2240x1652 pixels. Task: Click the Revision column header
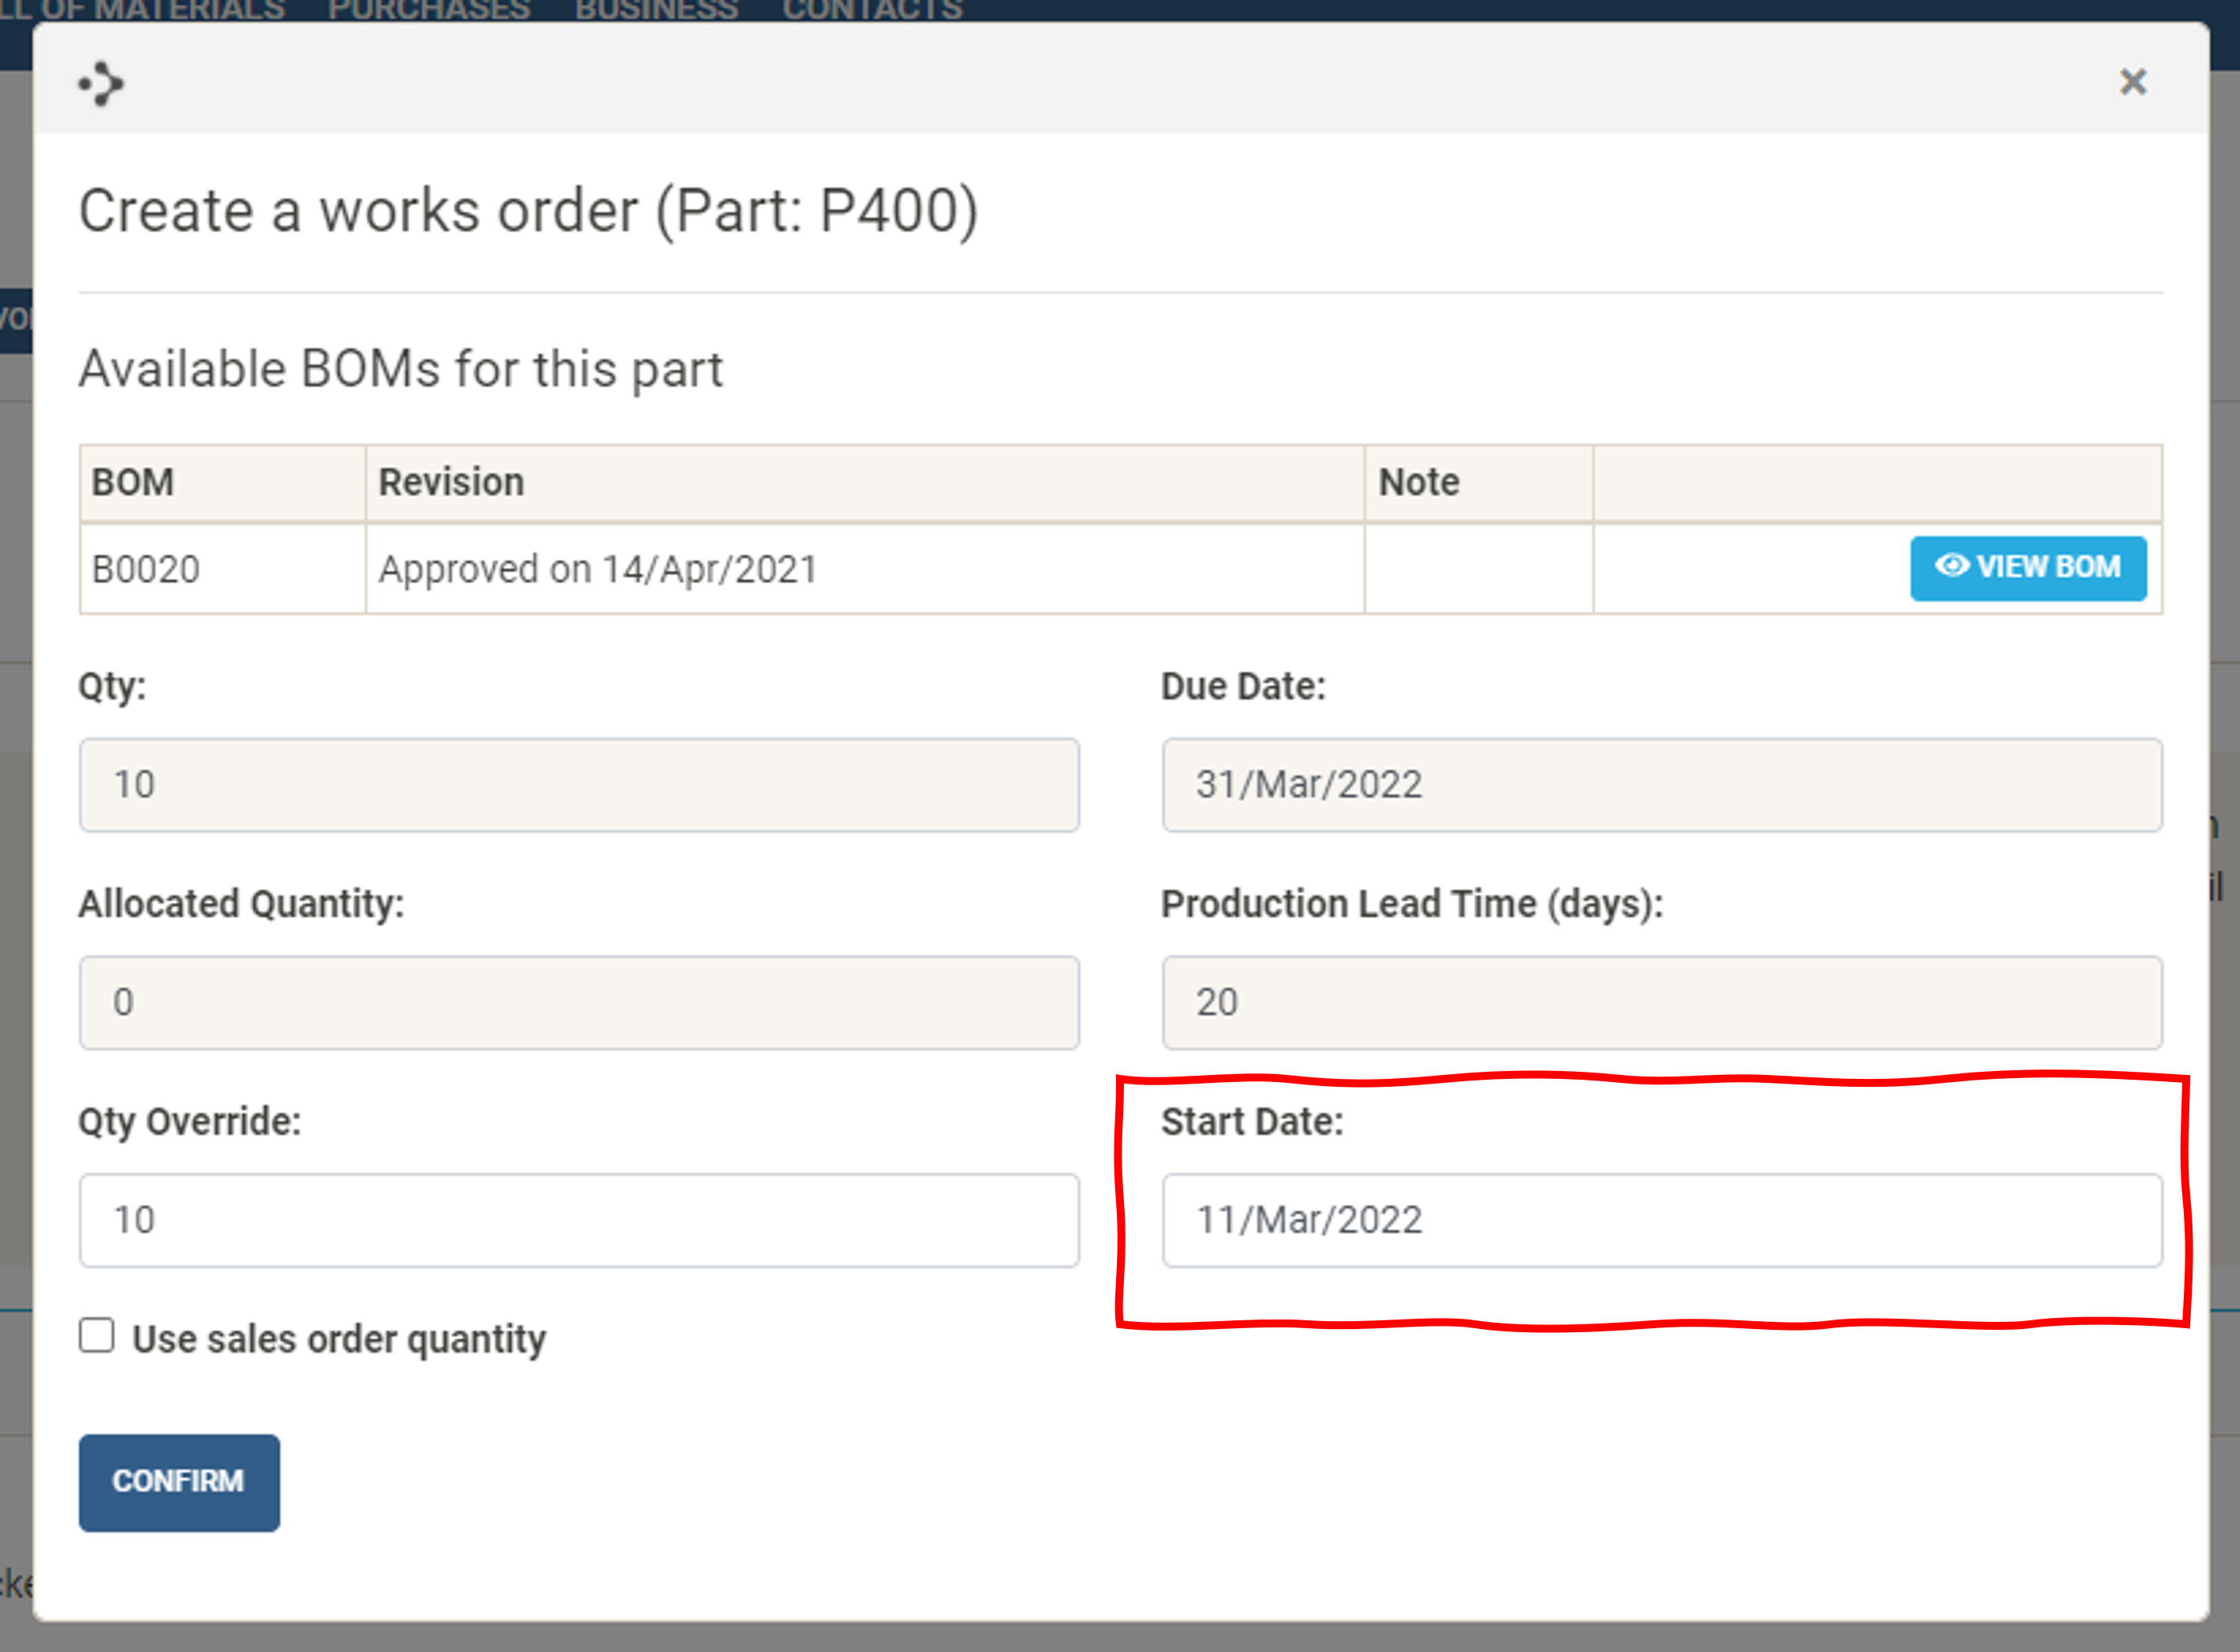pyautogui.click(x=451, y=483)
